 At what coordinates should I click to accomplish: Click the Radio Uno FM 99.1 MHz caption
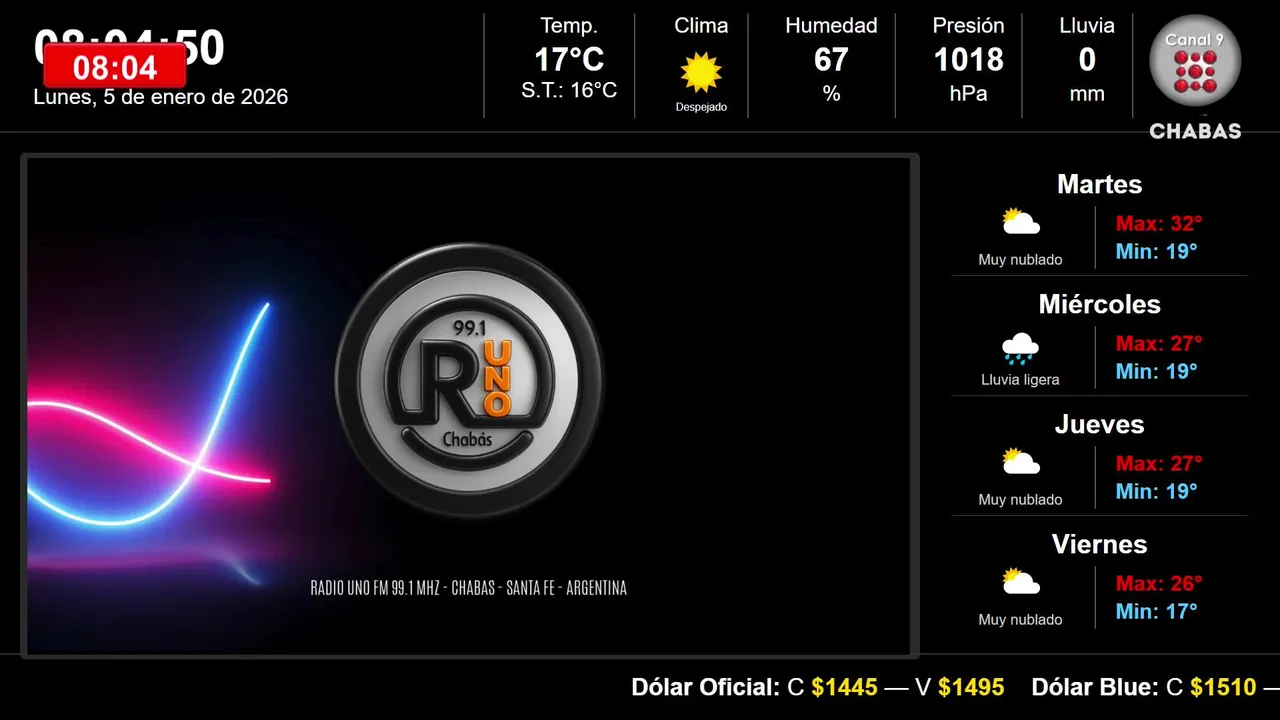click(469, 588)
